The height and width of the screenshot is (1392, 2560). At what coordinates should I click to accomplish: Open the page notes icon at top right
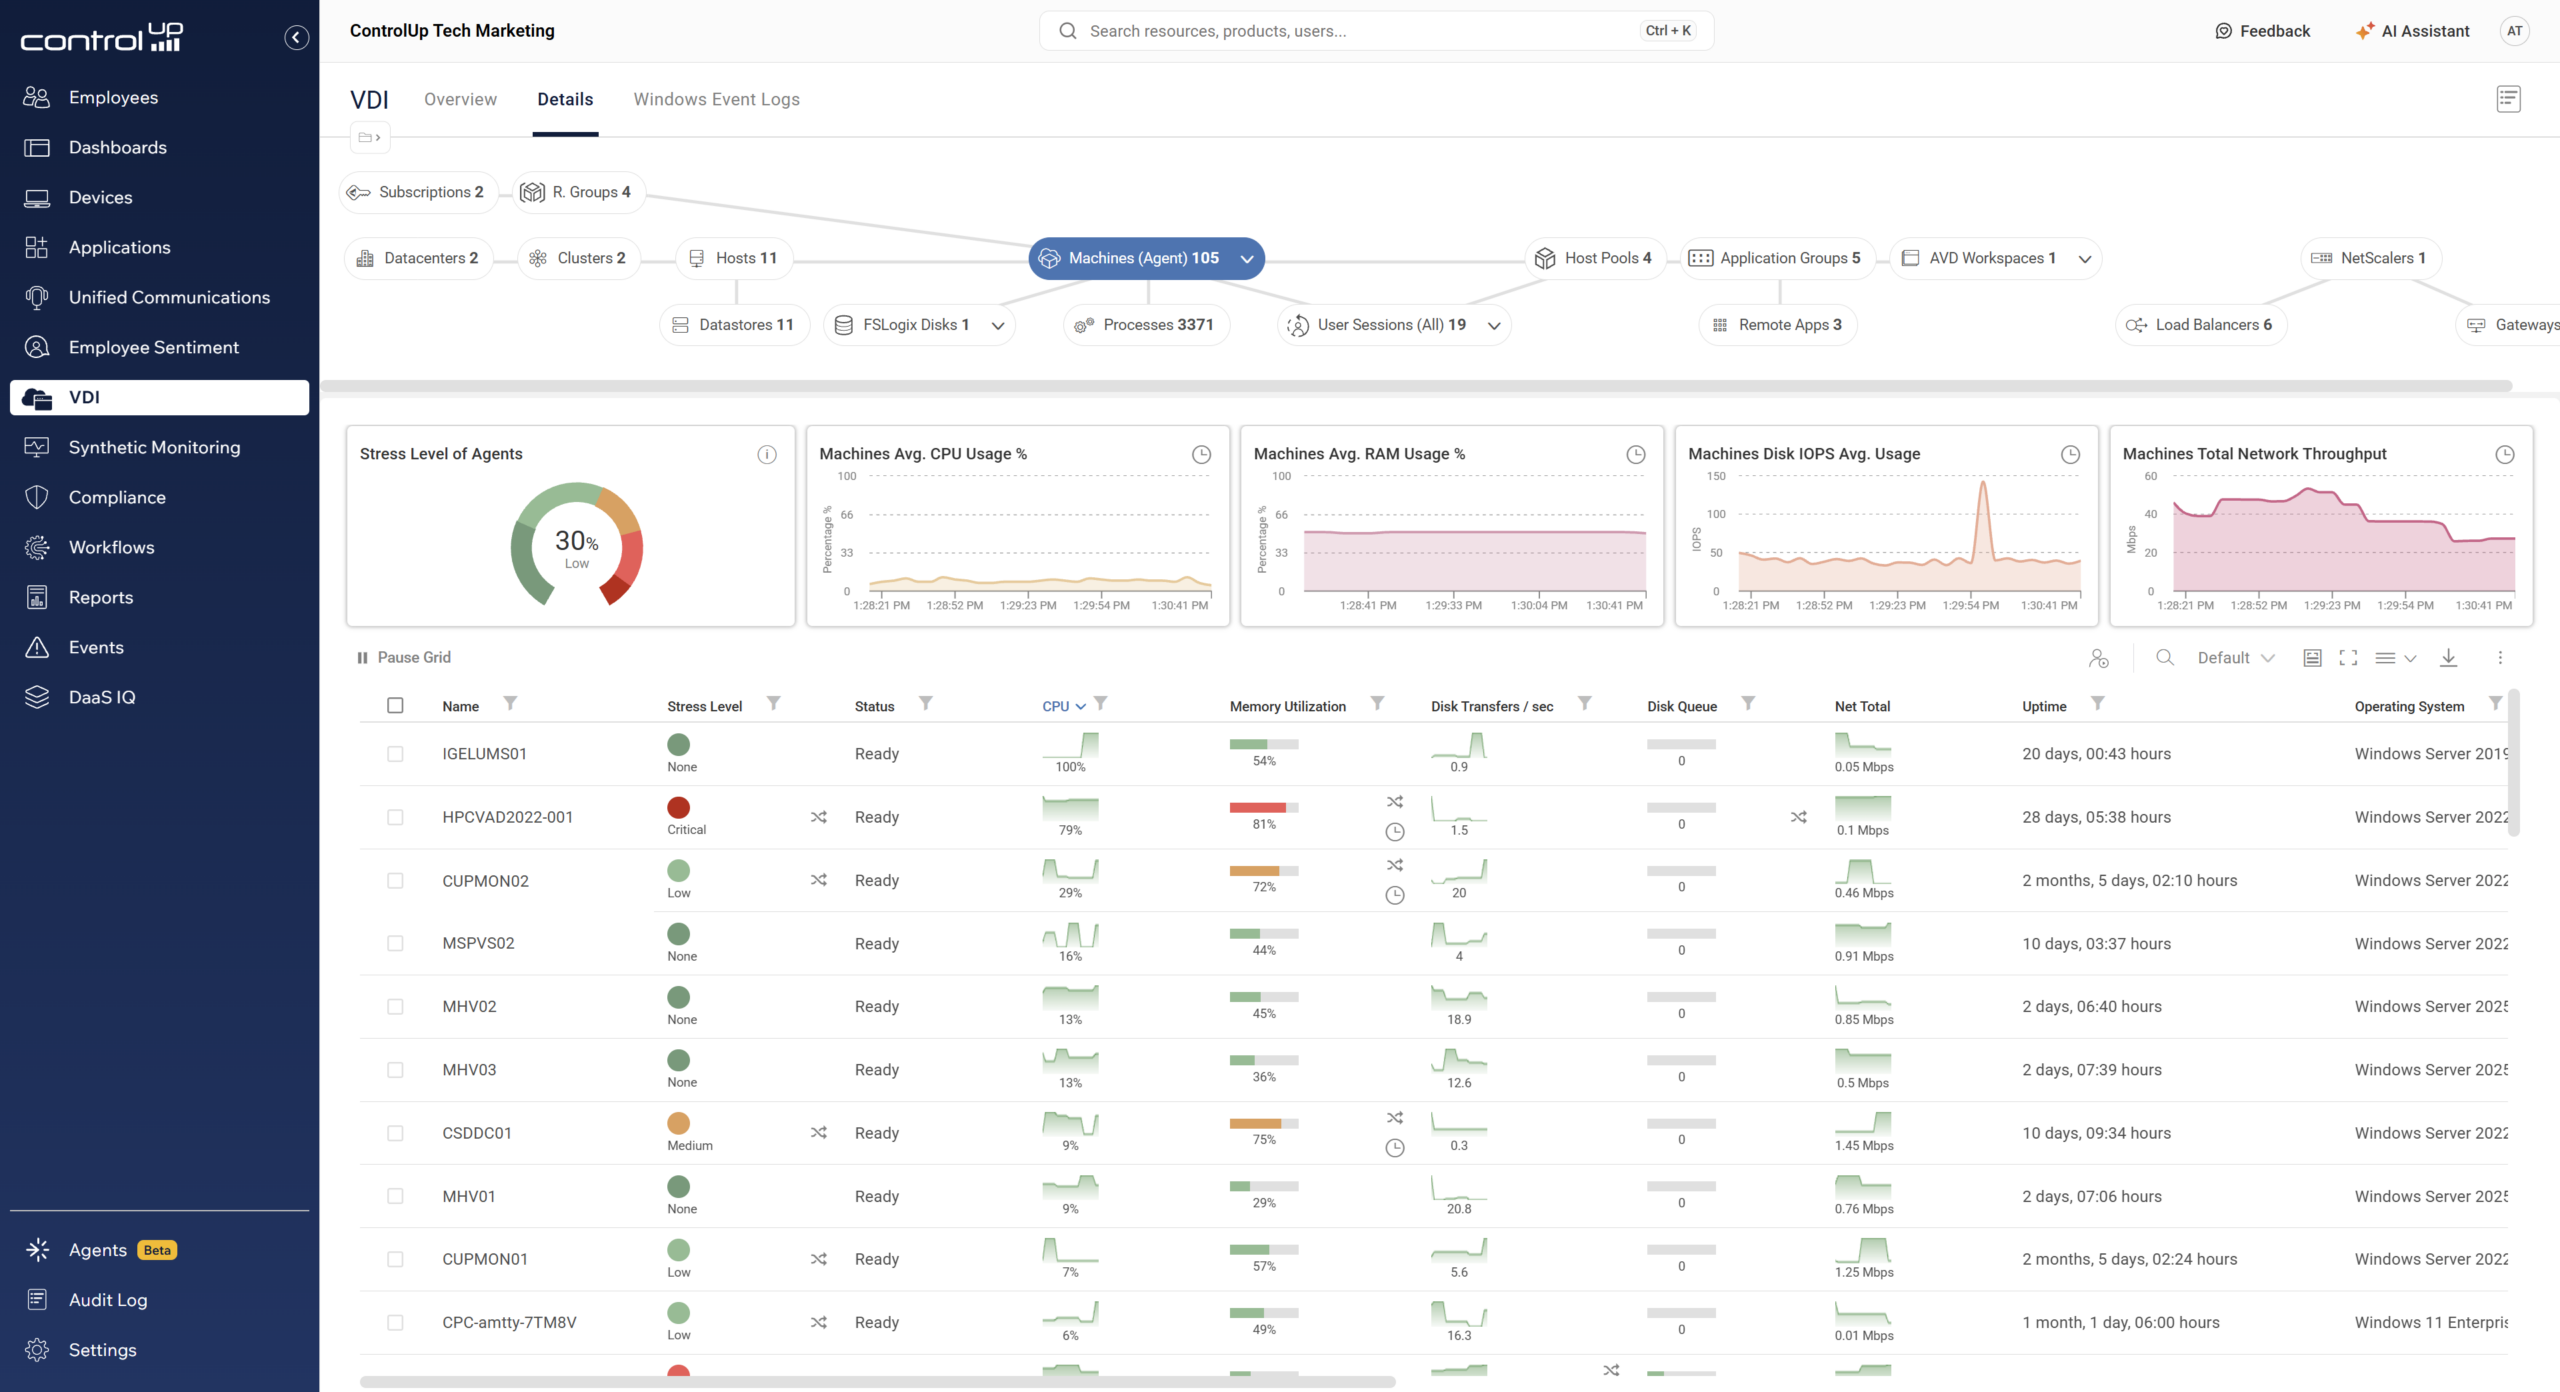(2508, 99)
